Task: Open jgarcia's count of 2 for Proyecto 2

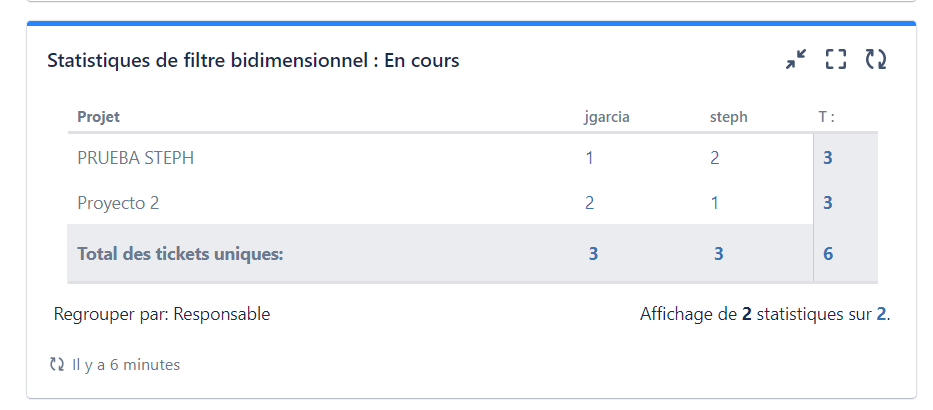Action: 590,203
